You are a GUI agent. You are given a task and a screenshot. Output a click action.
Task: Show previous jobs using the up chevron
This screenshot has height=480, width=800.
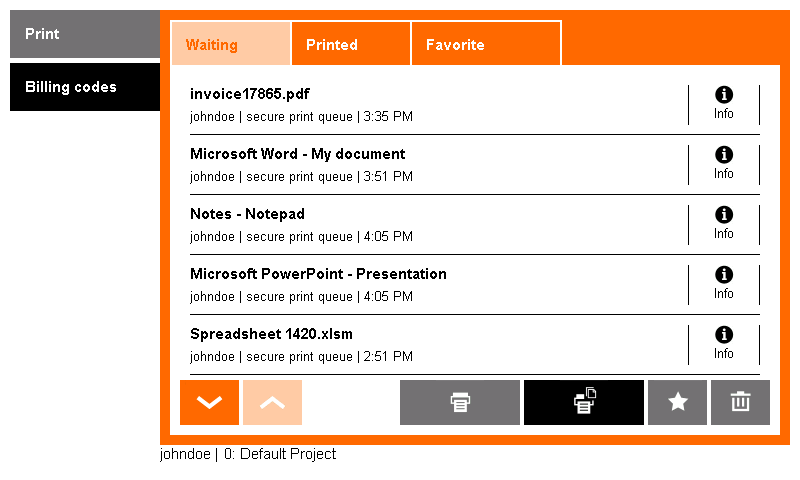pyautogui.click(x=272, y=402)
